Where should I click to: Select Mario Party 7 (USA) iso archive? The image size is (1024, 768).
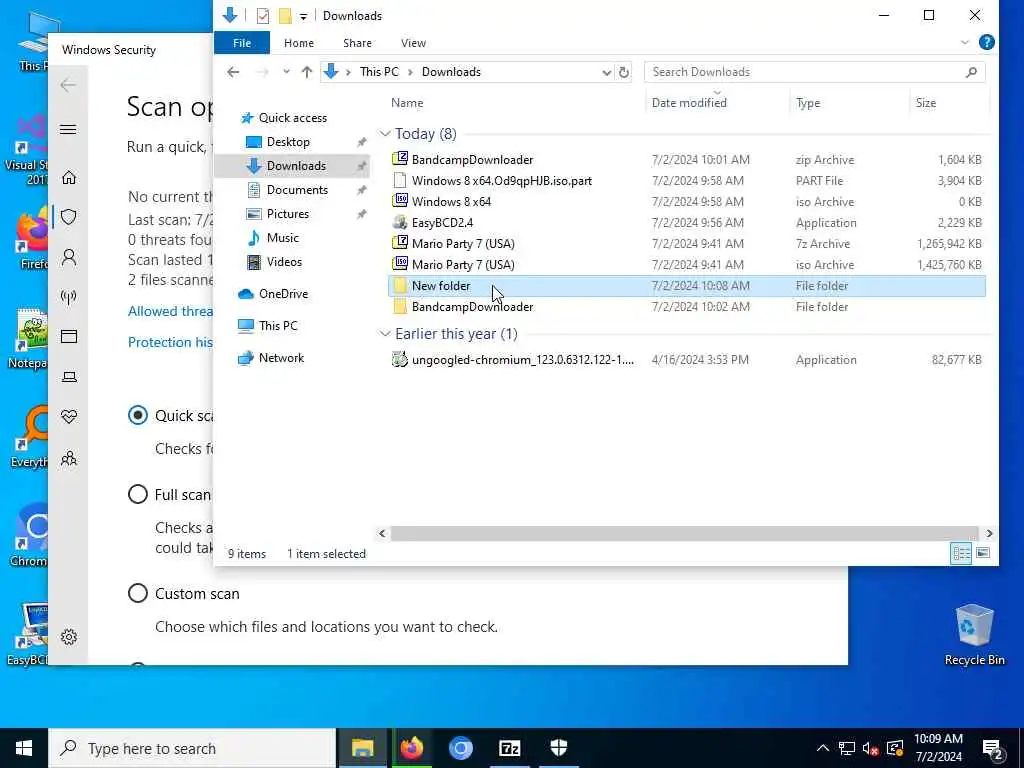(687, 264)
